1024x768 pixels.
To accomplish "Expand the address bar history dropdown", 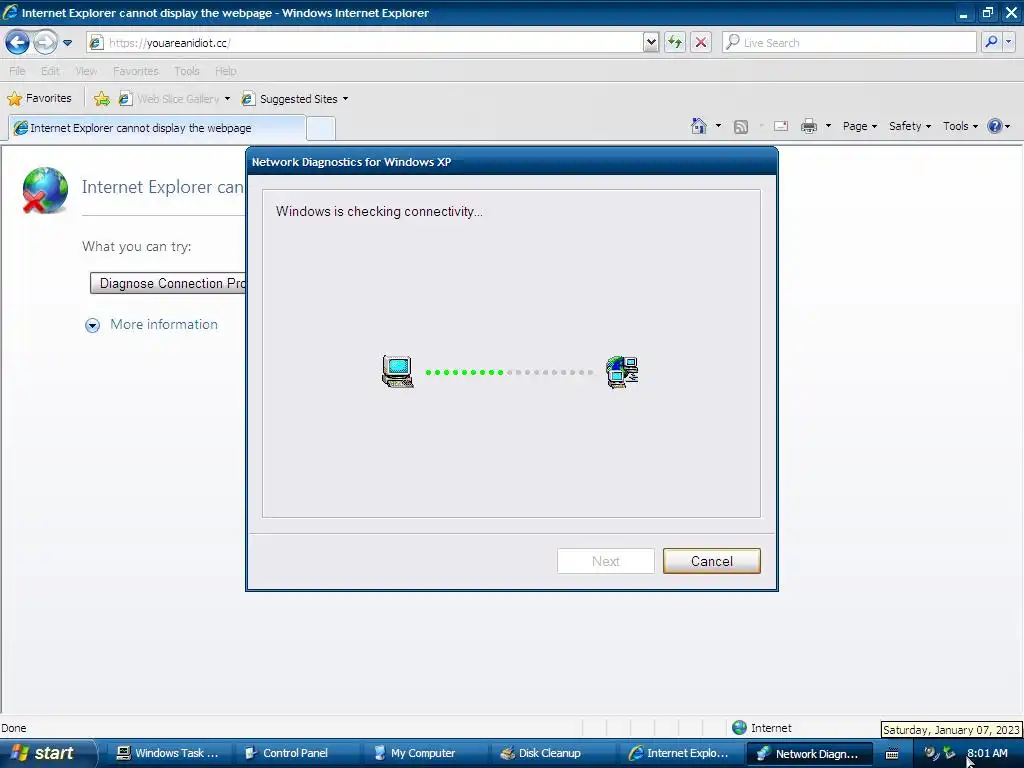I will pos(650,43).
